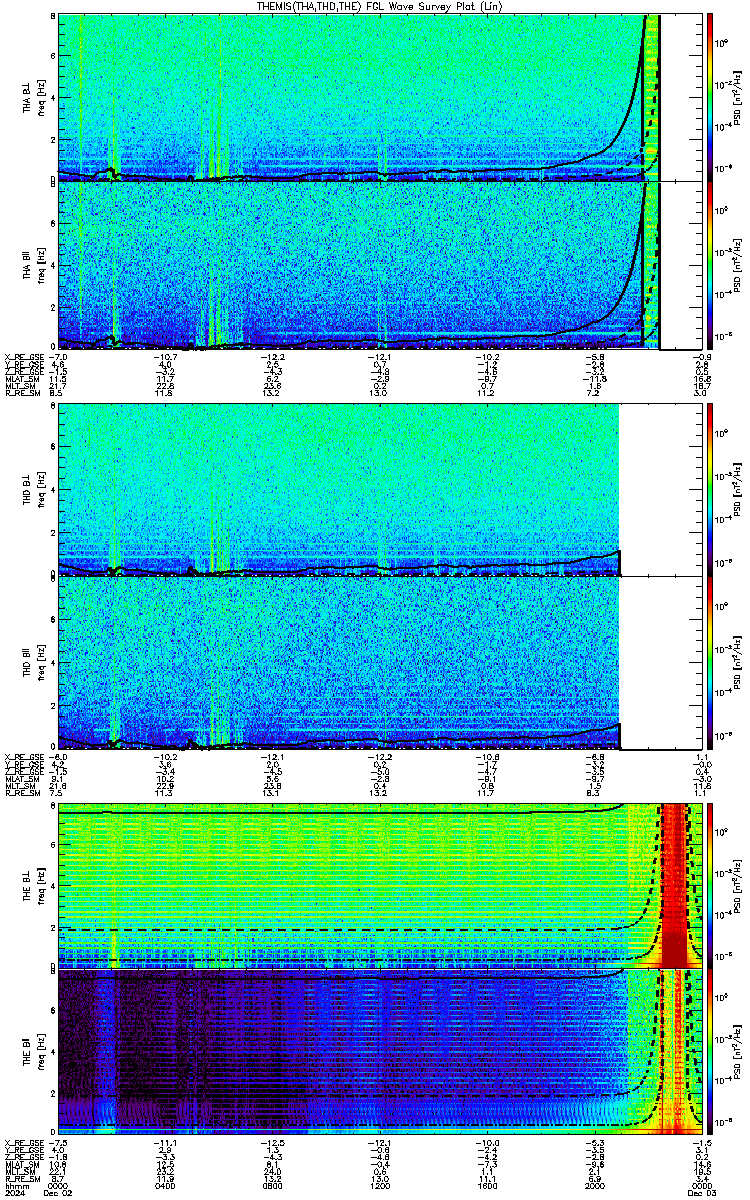750x1200 pixels.
Task: Click the PSD color bar beside THE B-perpendicular panel
Action: 710,885
